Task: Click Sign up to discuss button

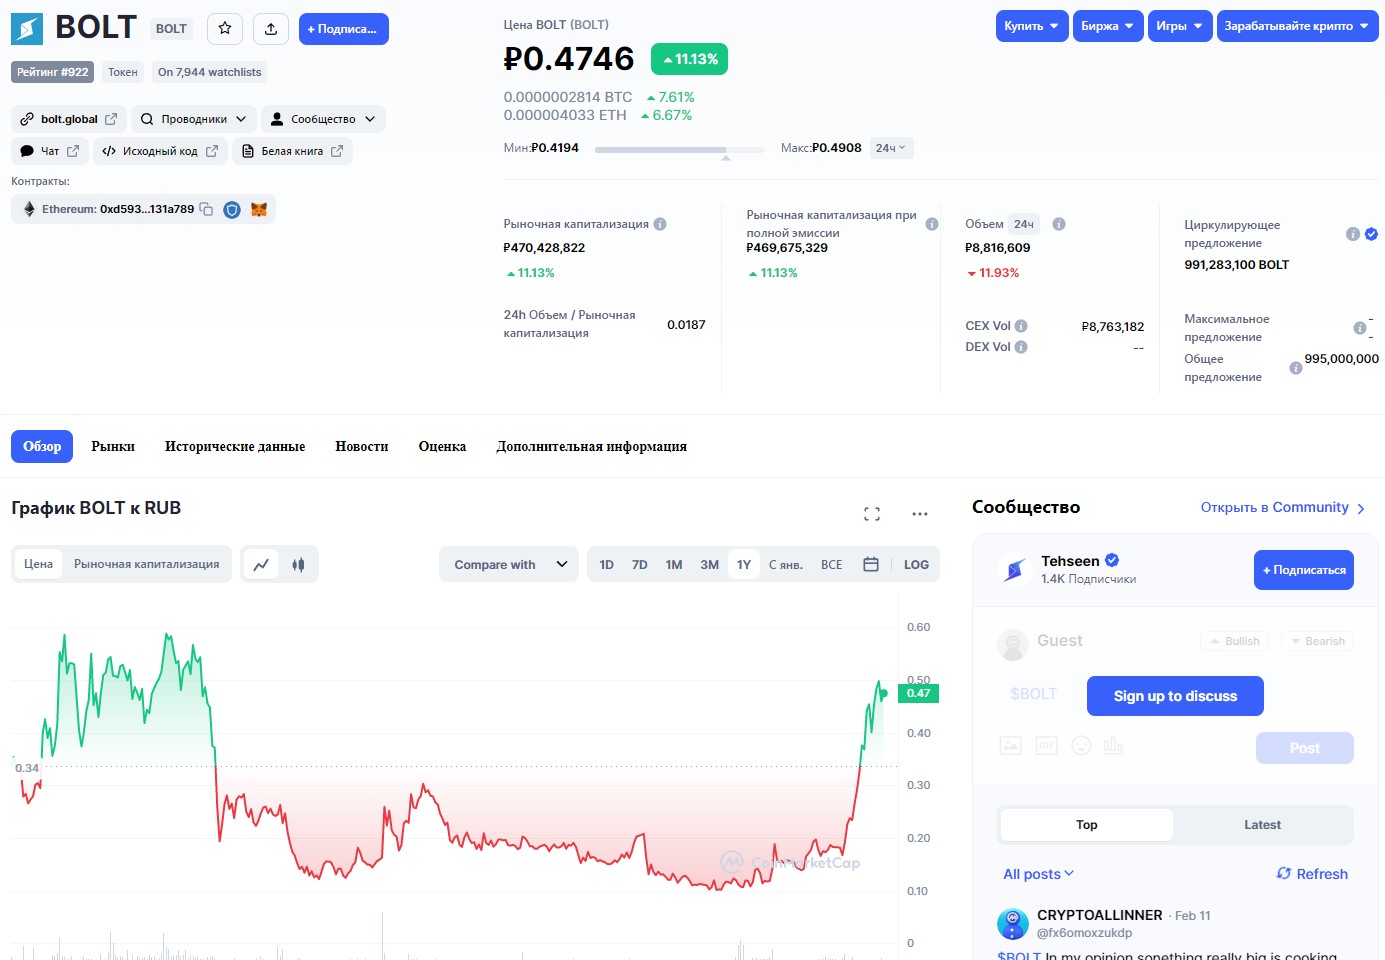Action: 1175,696
